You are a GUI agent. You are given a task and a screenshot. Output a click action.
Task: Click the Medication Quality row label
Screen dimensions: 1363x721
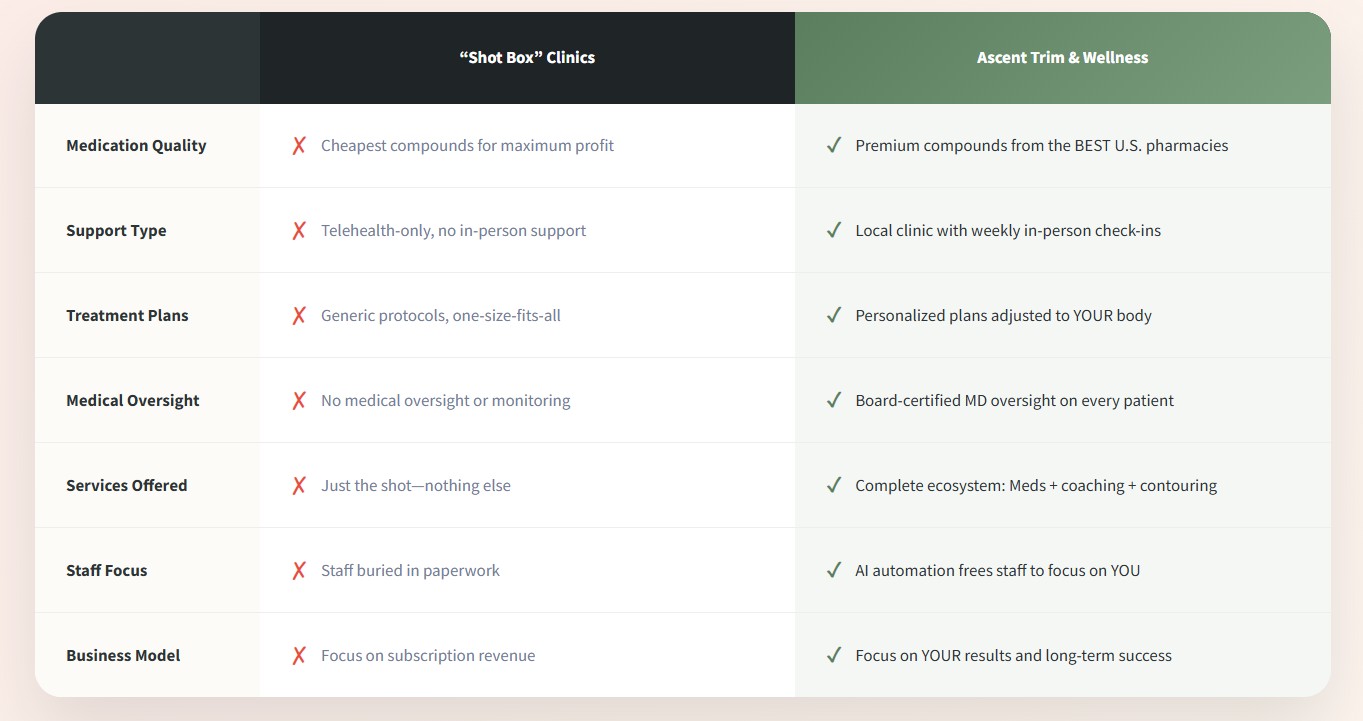136,146
